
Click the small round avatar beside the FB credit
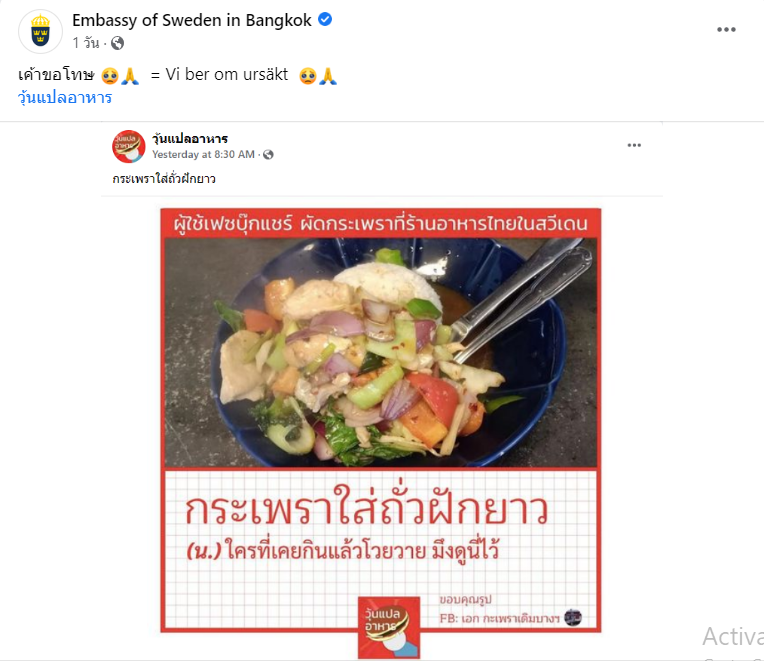coord(573,618)
